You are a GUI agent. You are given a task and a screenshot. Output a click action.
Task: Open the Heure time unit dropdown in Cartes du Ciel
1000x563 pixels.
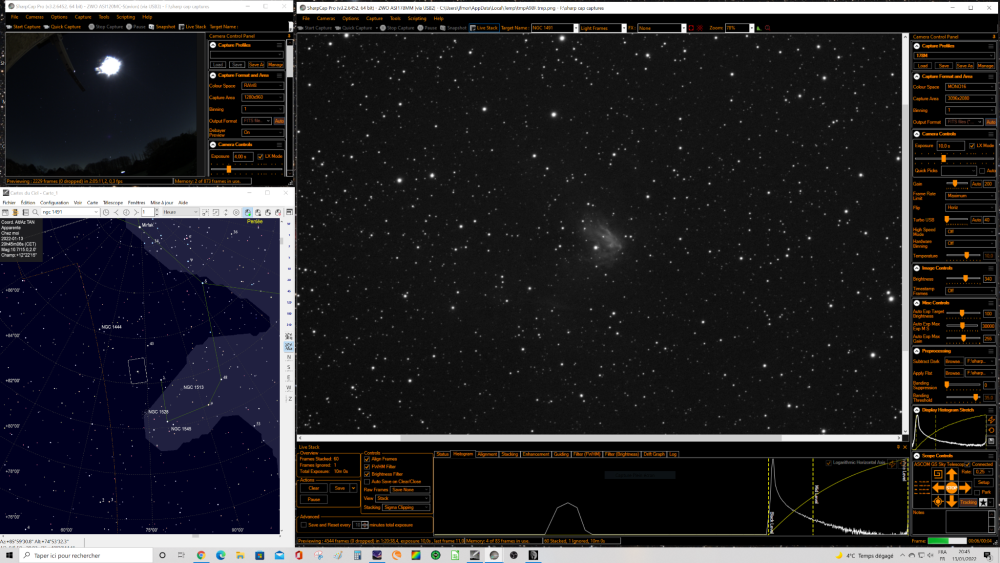point(180,212)
